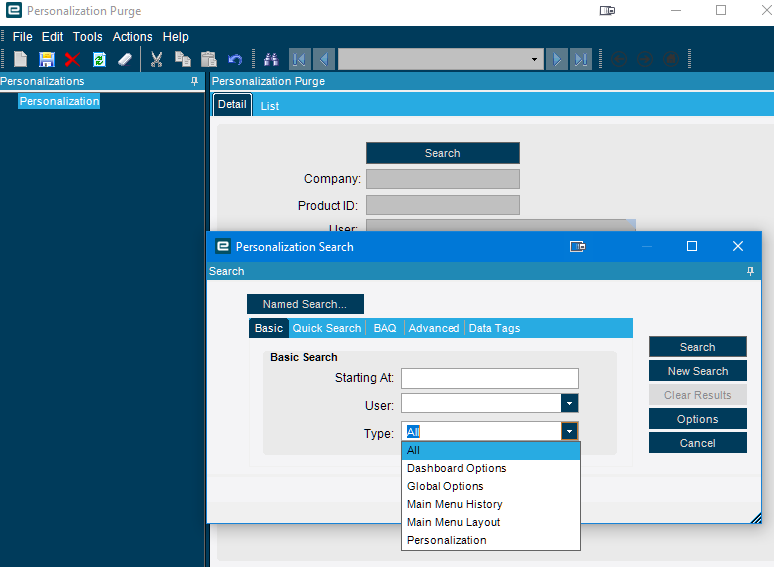
Task: Select the Basic search tab
Action: click(269, 328)
